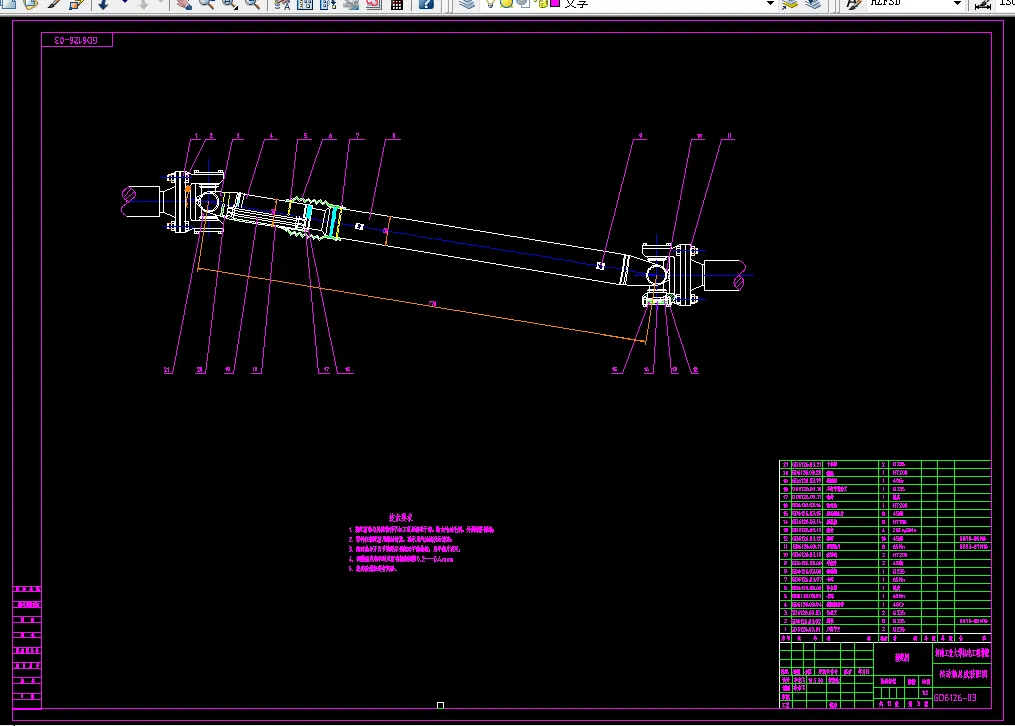The image size is (1015, 726).
Task: Activate Zoom Window tool
Action: 229,4
